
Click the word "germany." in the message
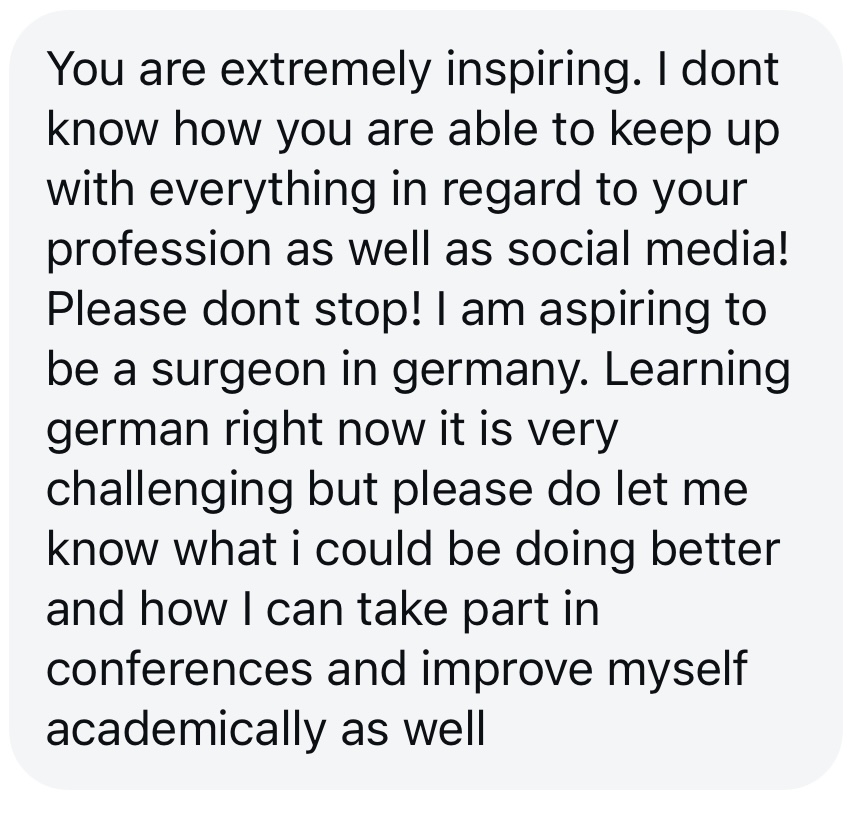pos(491,371)
